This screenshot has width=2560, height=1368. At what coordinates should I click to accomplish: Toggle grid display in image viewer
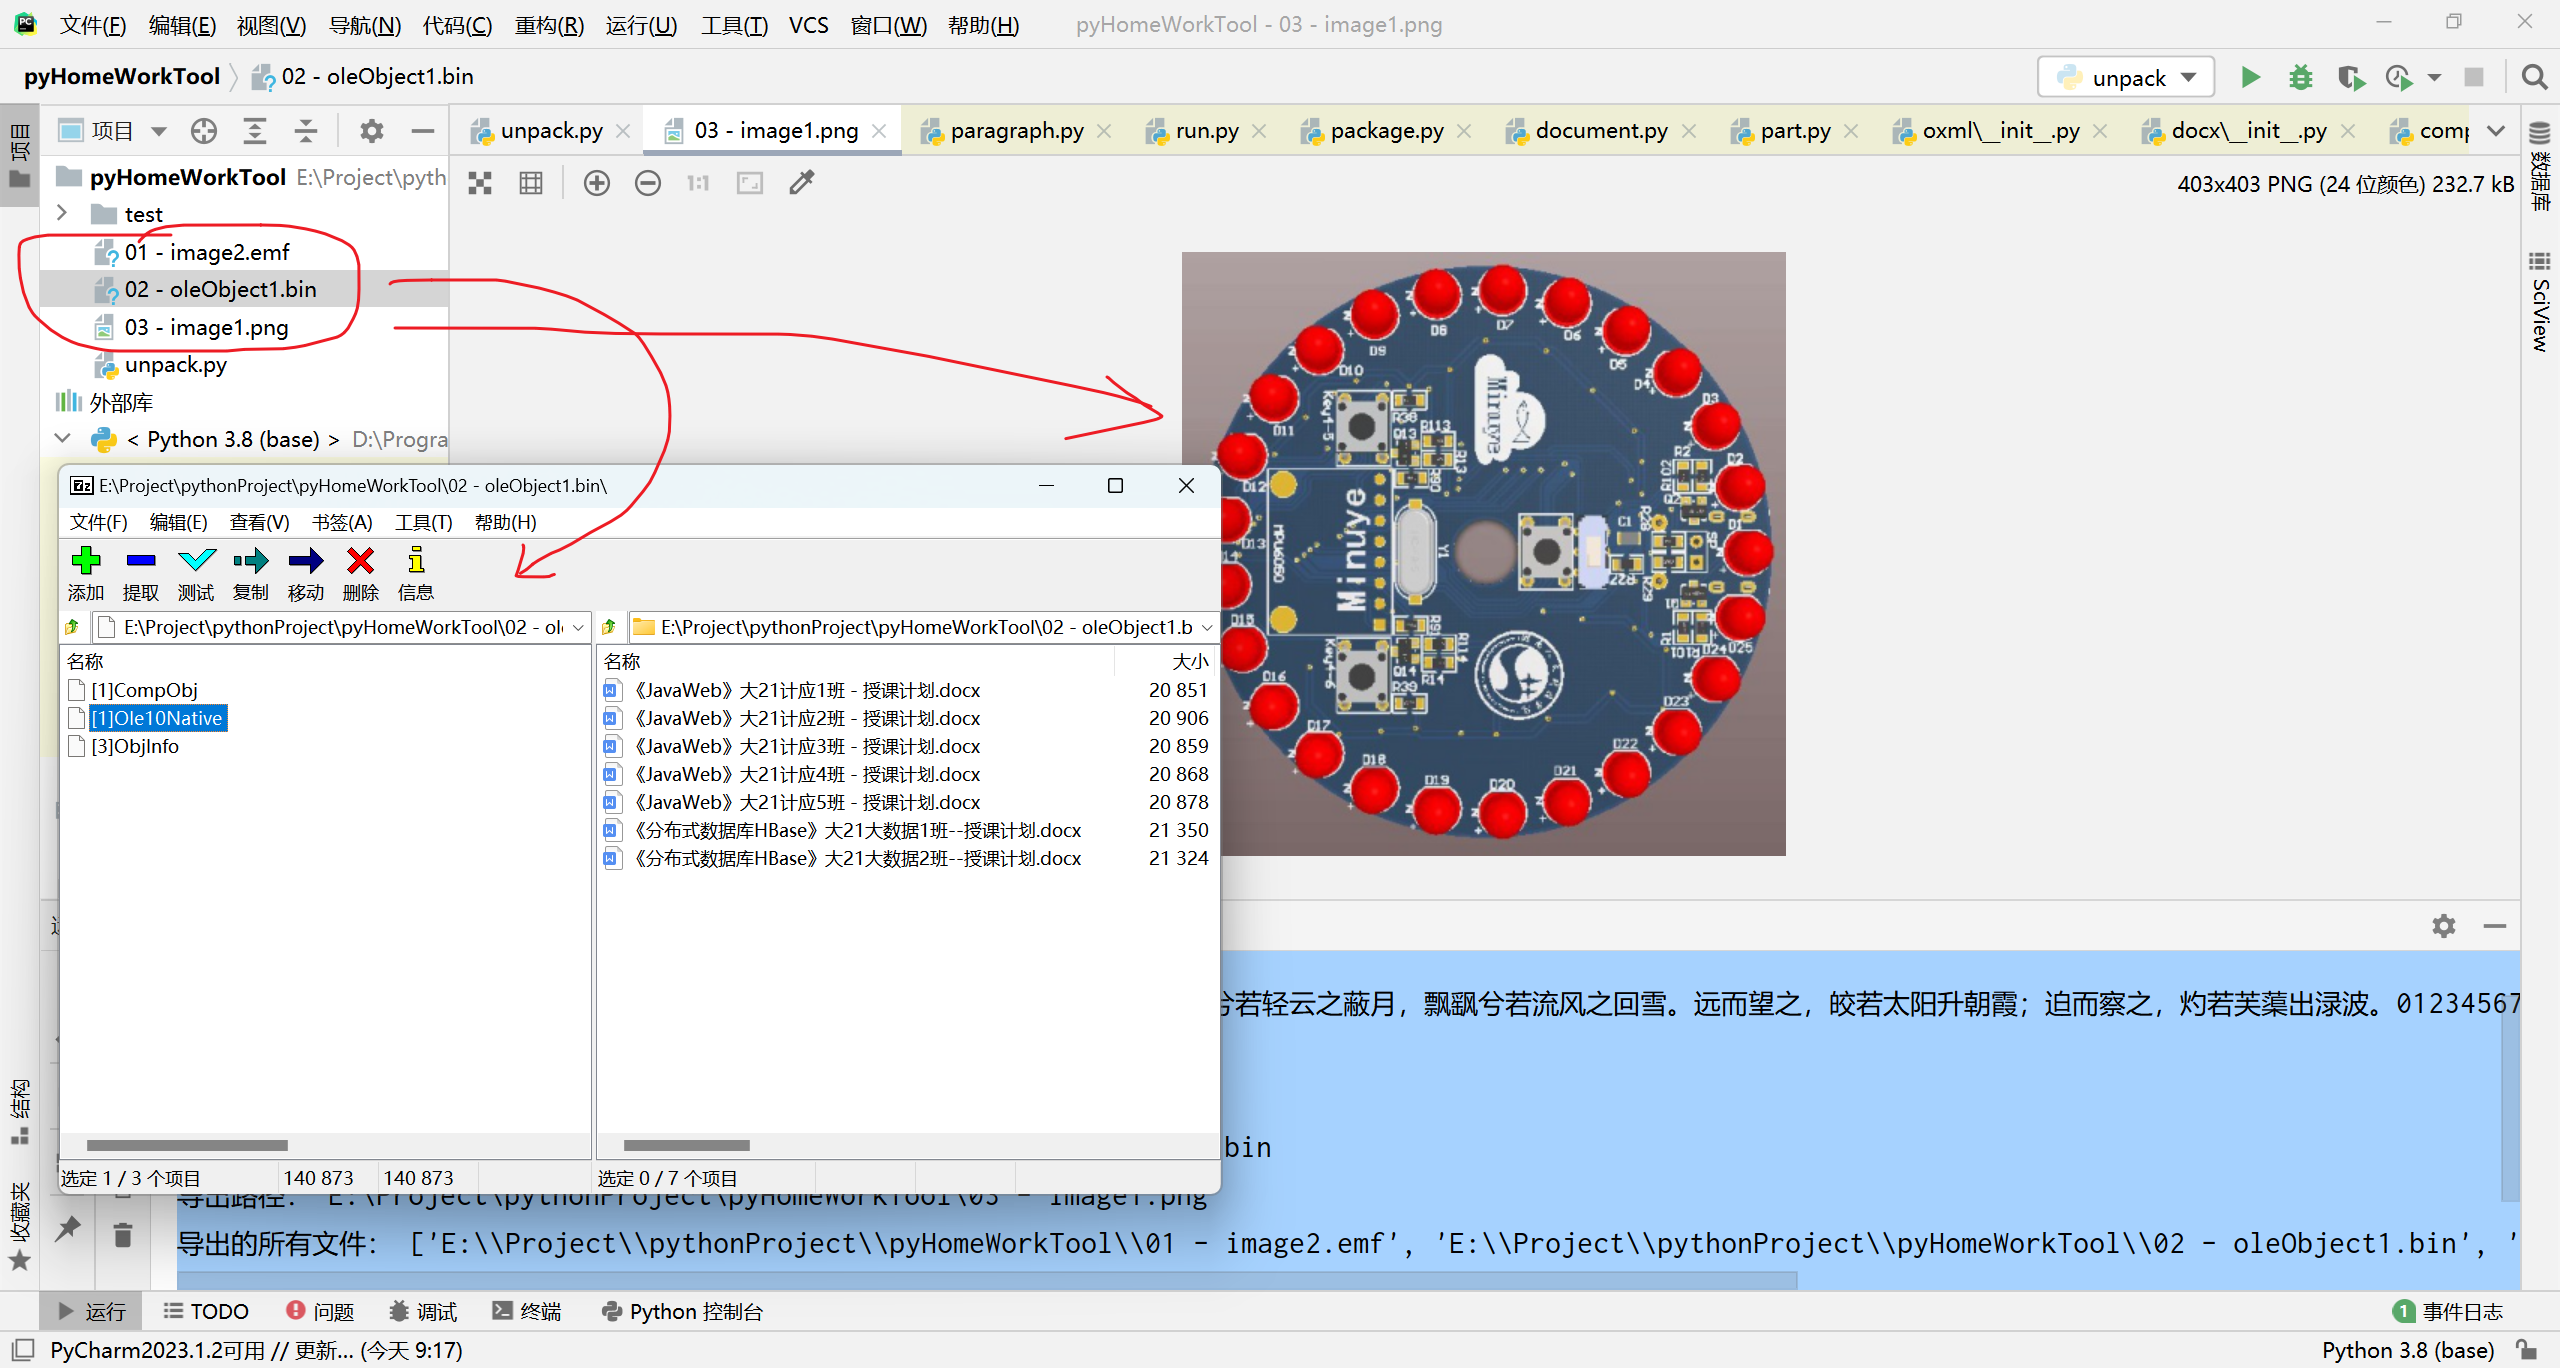coord(531,183)
